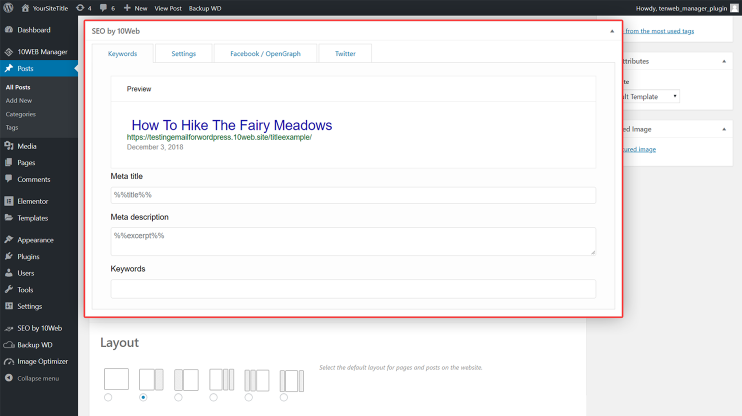Click the full-width layout thumbnail
Screen dimensions: 742x416
coord(116,379)
